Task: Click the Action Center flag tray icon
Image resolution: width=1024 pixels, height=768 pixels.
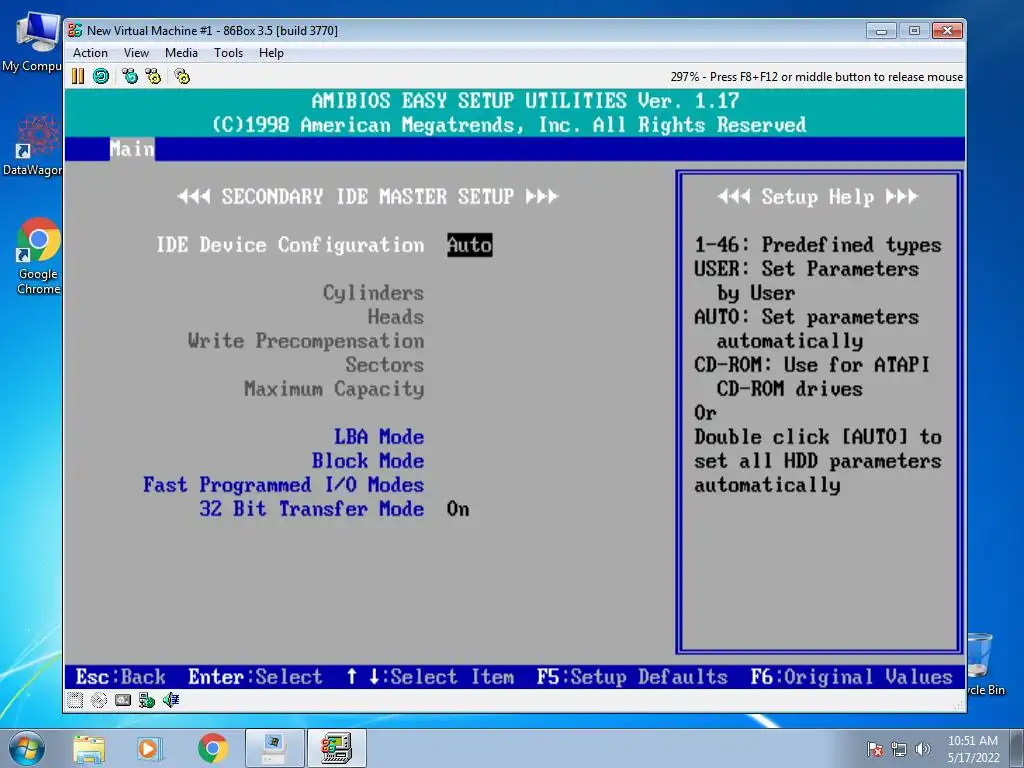Action: click(x=875, y=749)
